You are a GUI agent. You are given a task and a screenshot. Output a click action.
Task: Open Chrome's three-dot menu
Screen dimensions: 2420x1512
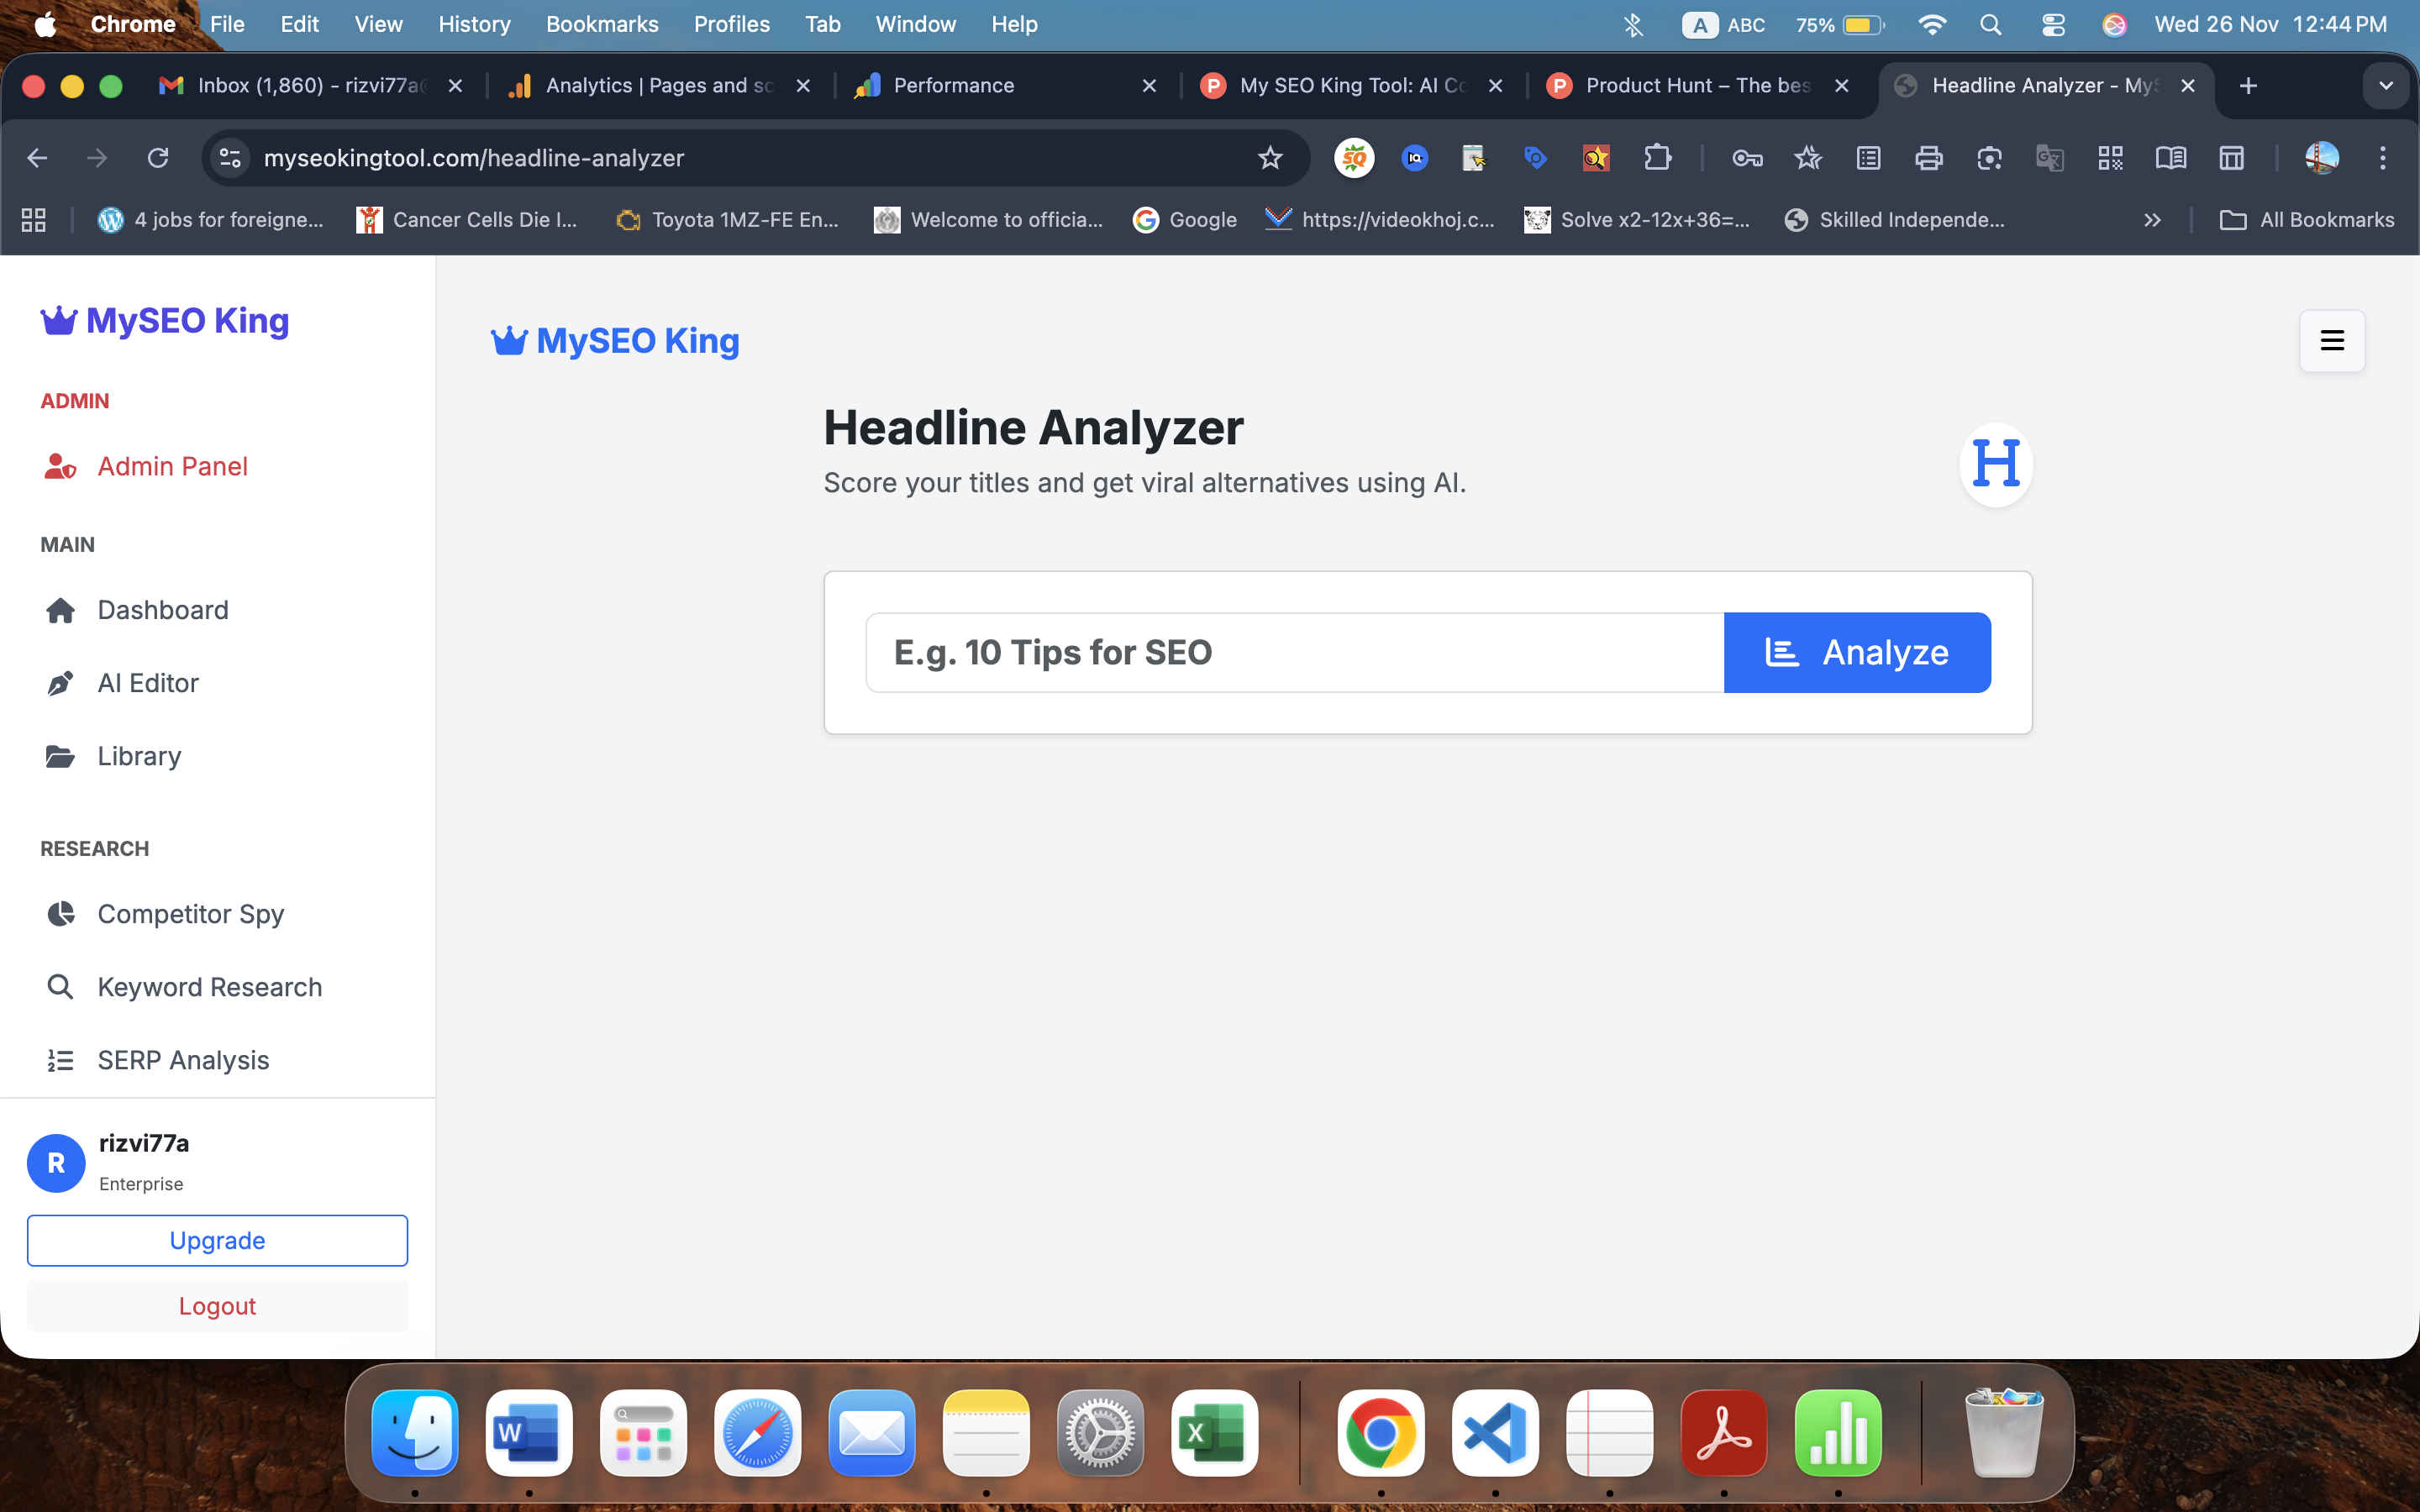coord(2383,158)
